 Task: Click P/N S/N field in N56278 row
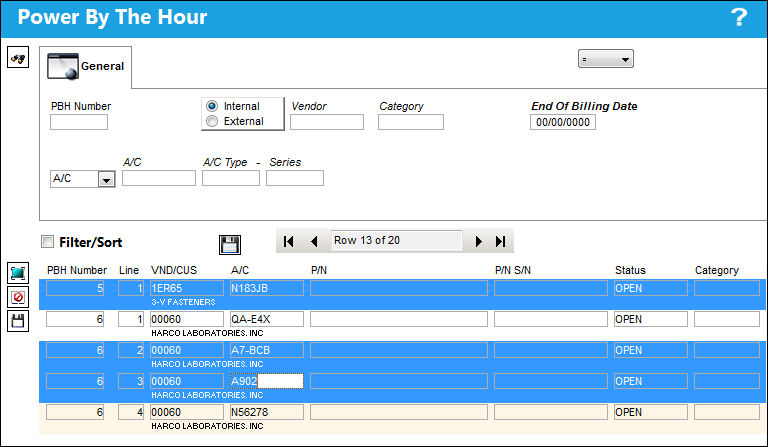[551, 412]
